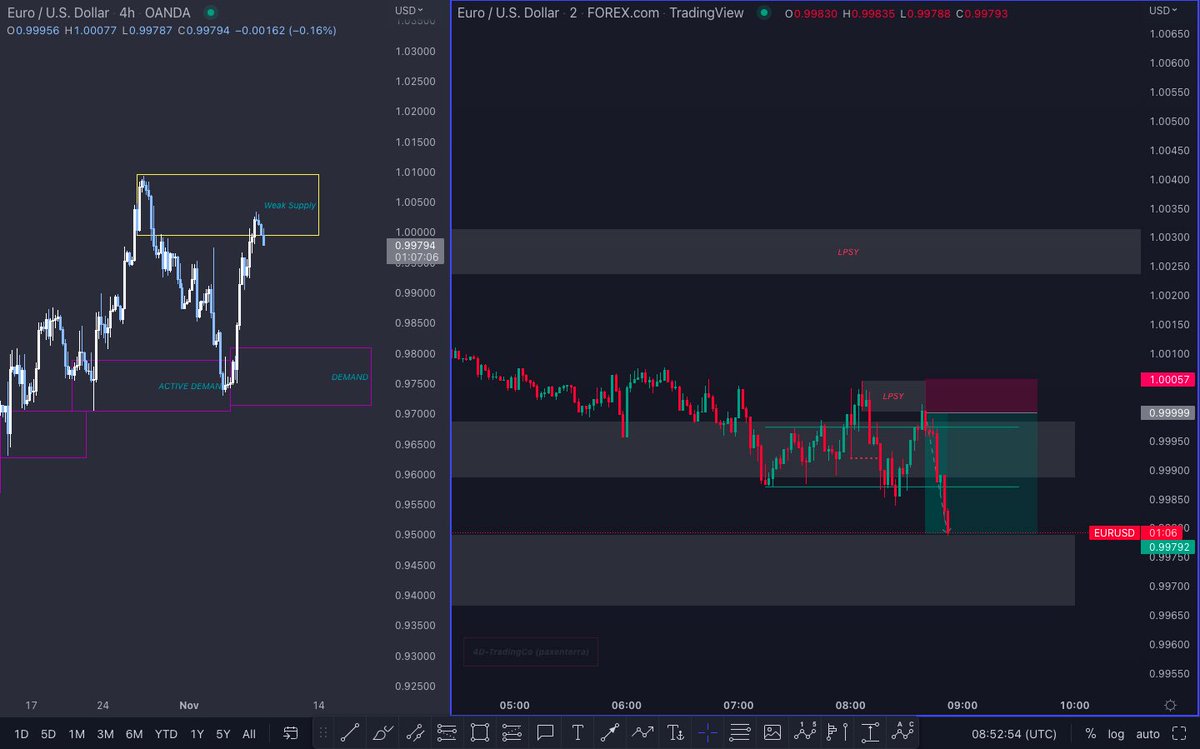Set the date range to 1Y
The image size is (1200, 749).
(197, 734)
